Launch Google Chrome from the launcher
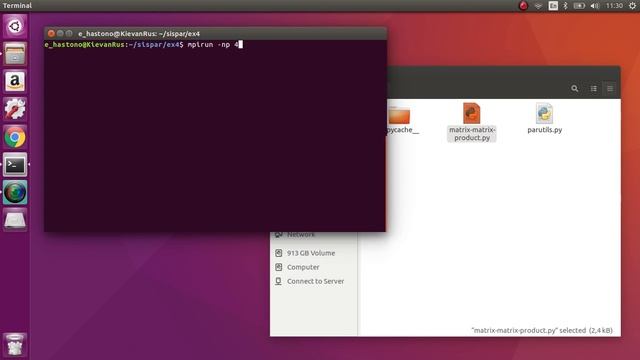Screen dimensions: 640x360 click(x=15, y=137)
